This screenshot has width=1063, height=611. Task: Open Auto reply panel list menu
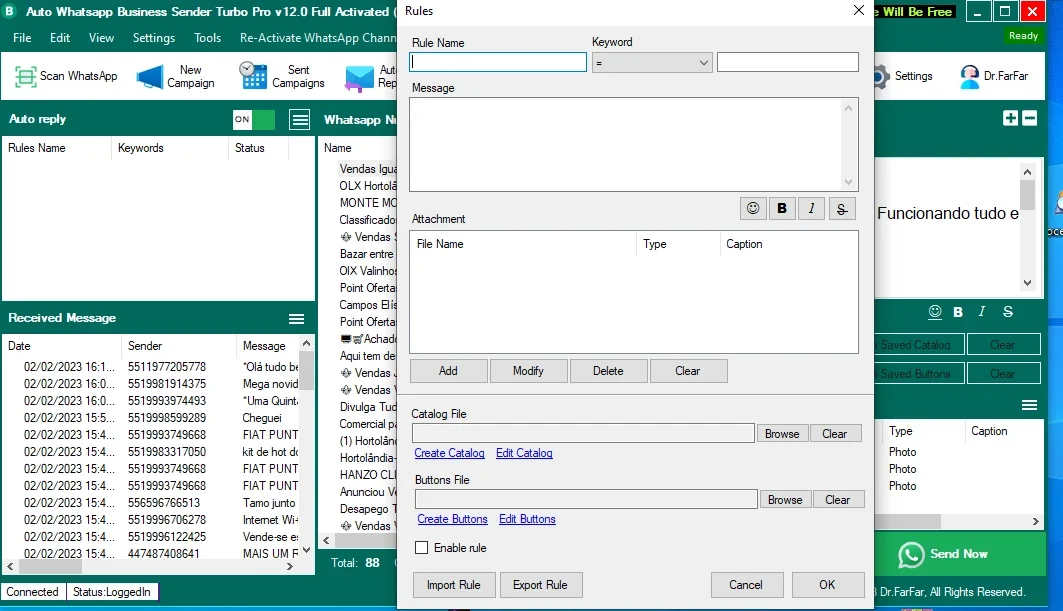pyautogui.click(x=300, y=120)
